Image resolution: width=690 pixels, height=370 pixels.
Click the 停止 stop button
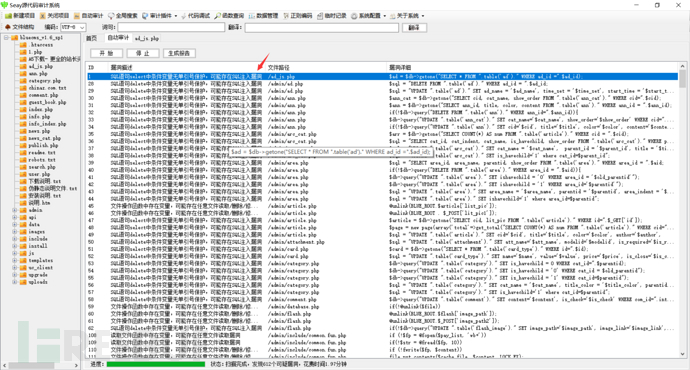pos(143,53)
